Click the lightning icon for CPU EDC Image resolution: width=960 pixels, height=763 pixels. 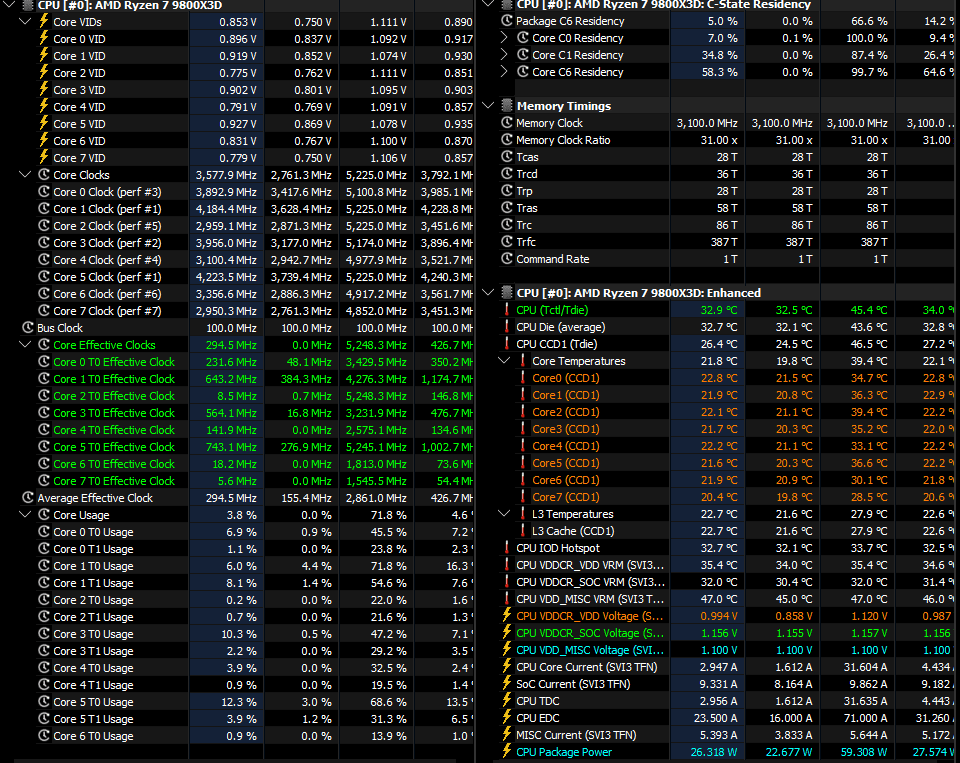click(x=507, y=718)
